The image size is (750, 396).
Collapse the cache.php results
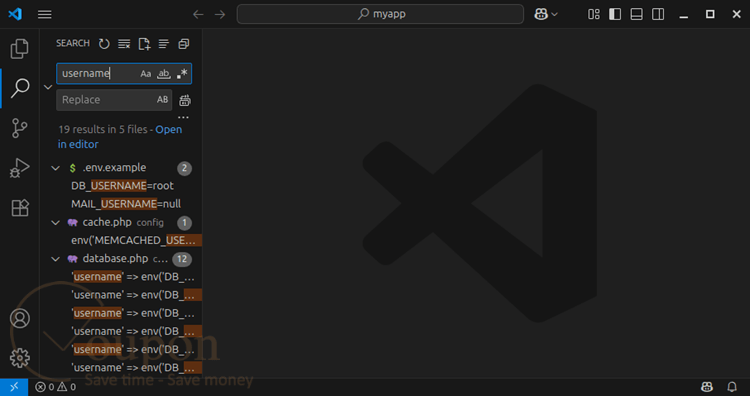55,223
